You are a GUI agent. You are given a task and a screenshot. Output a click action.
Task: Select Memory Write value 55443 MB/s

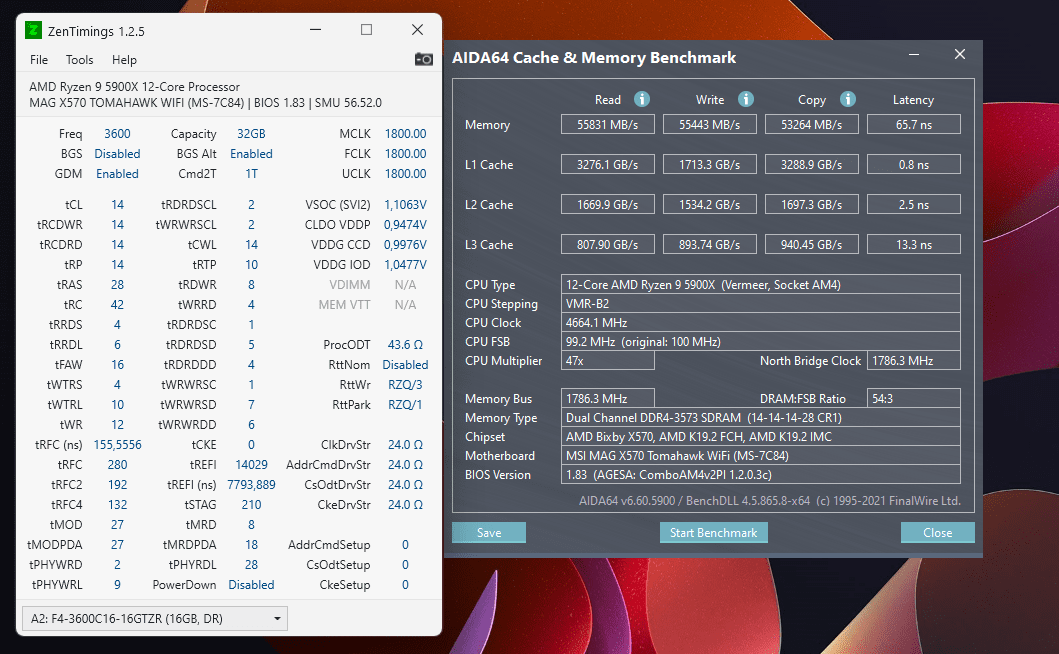(710, 124)
